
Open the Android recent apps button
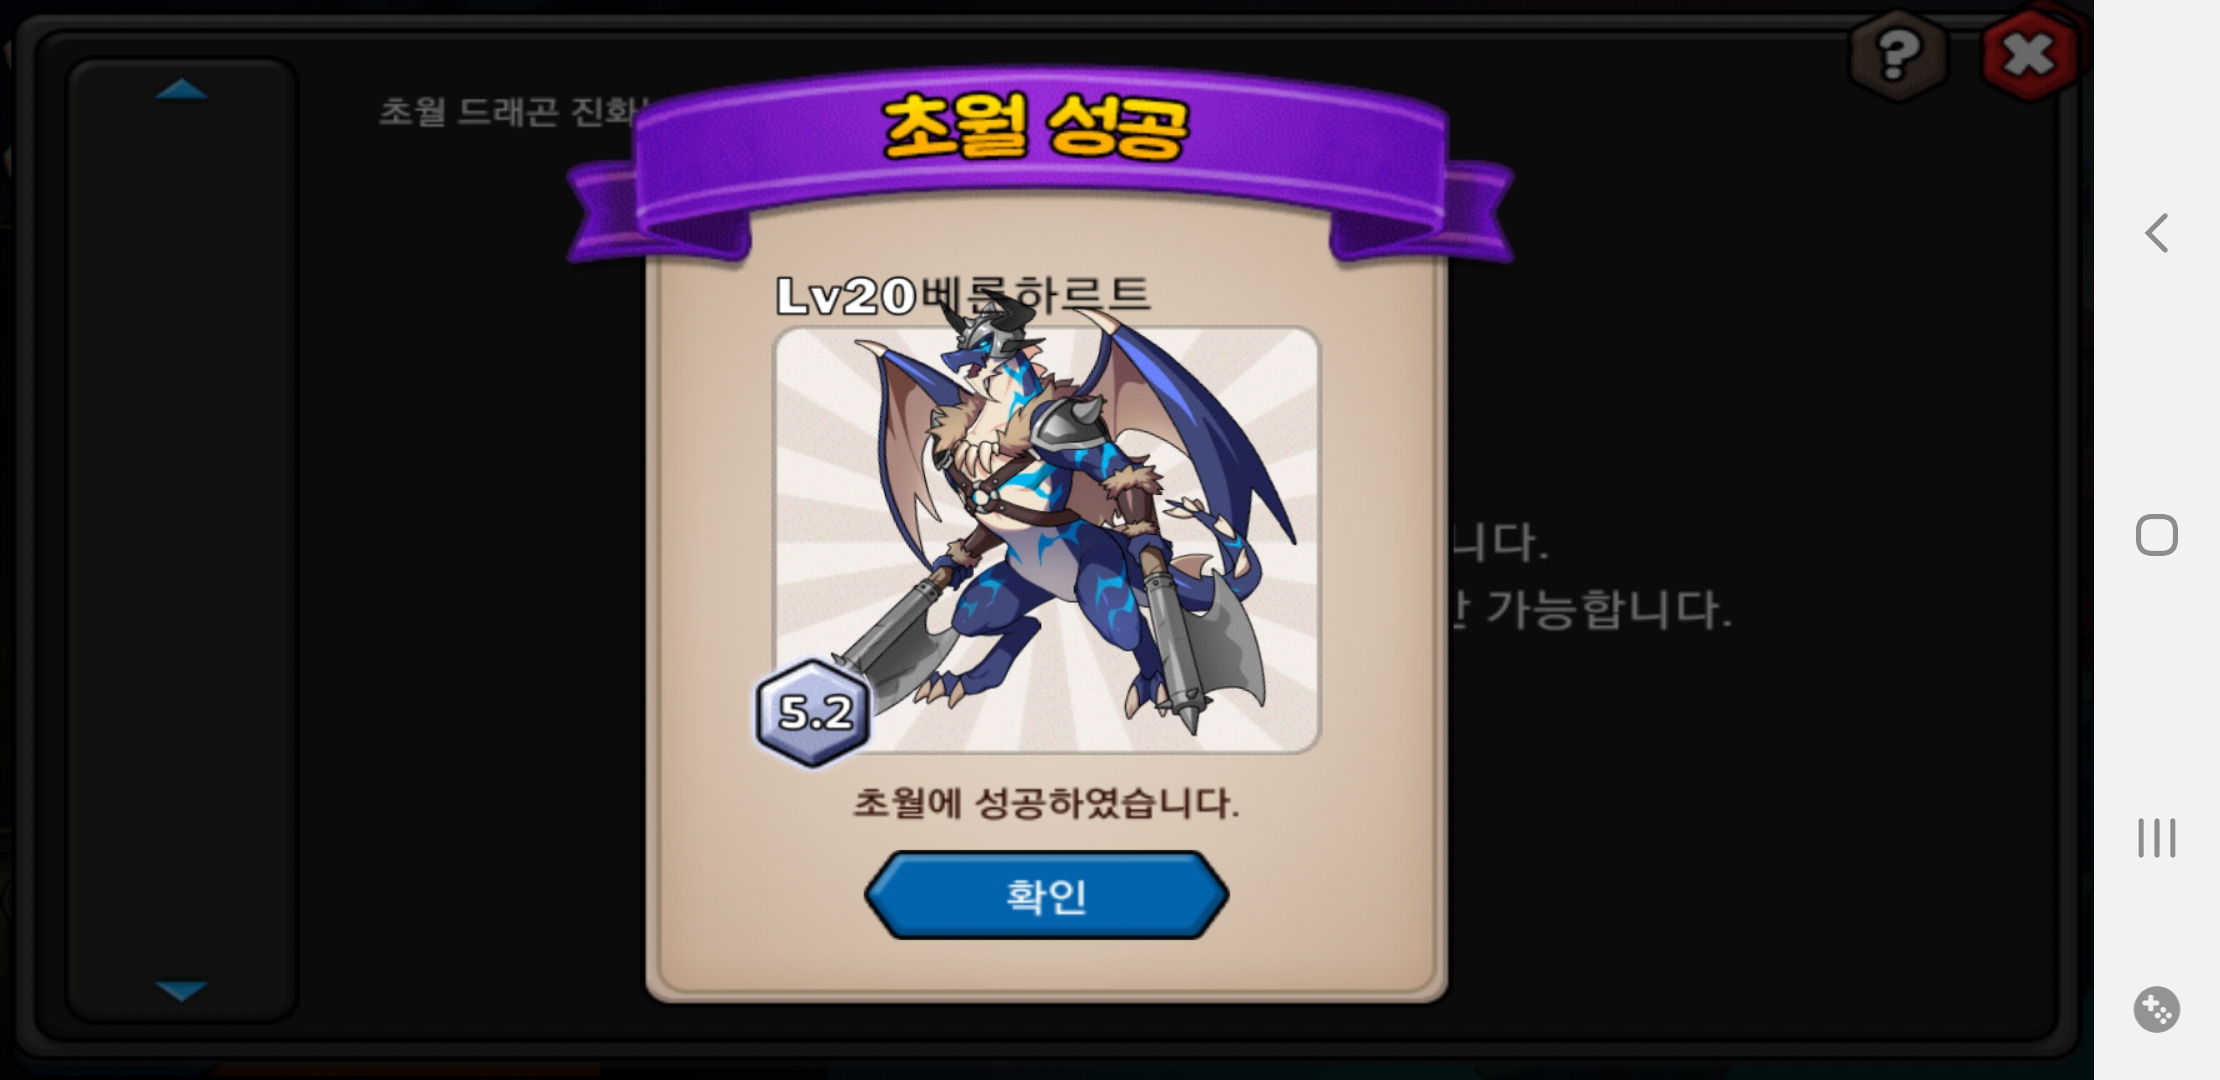(2157, 838)
